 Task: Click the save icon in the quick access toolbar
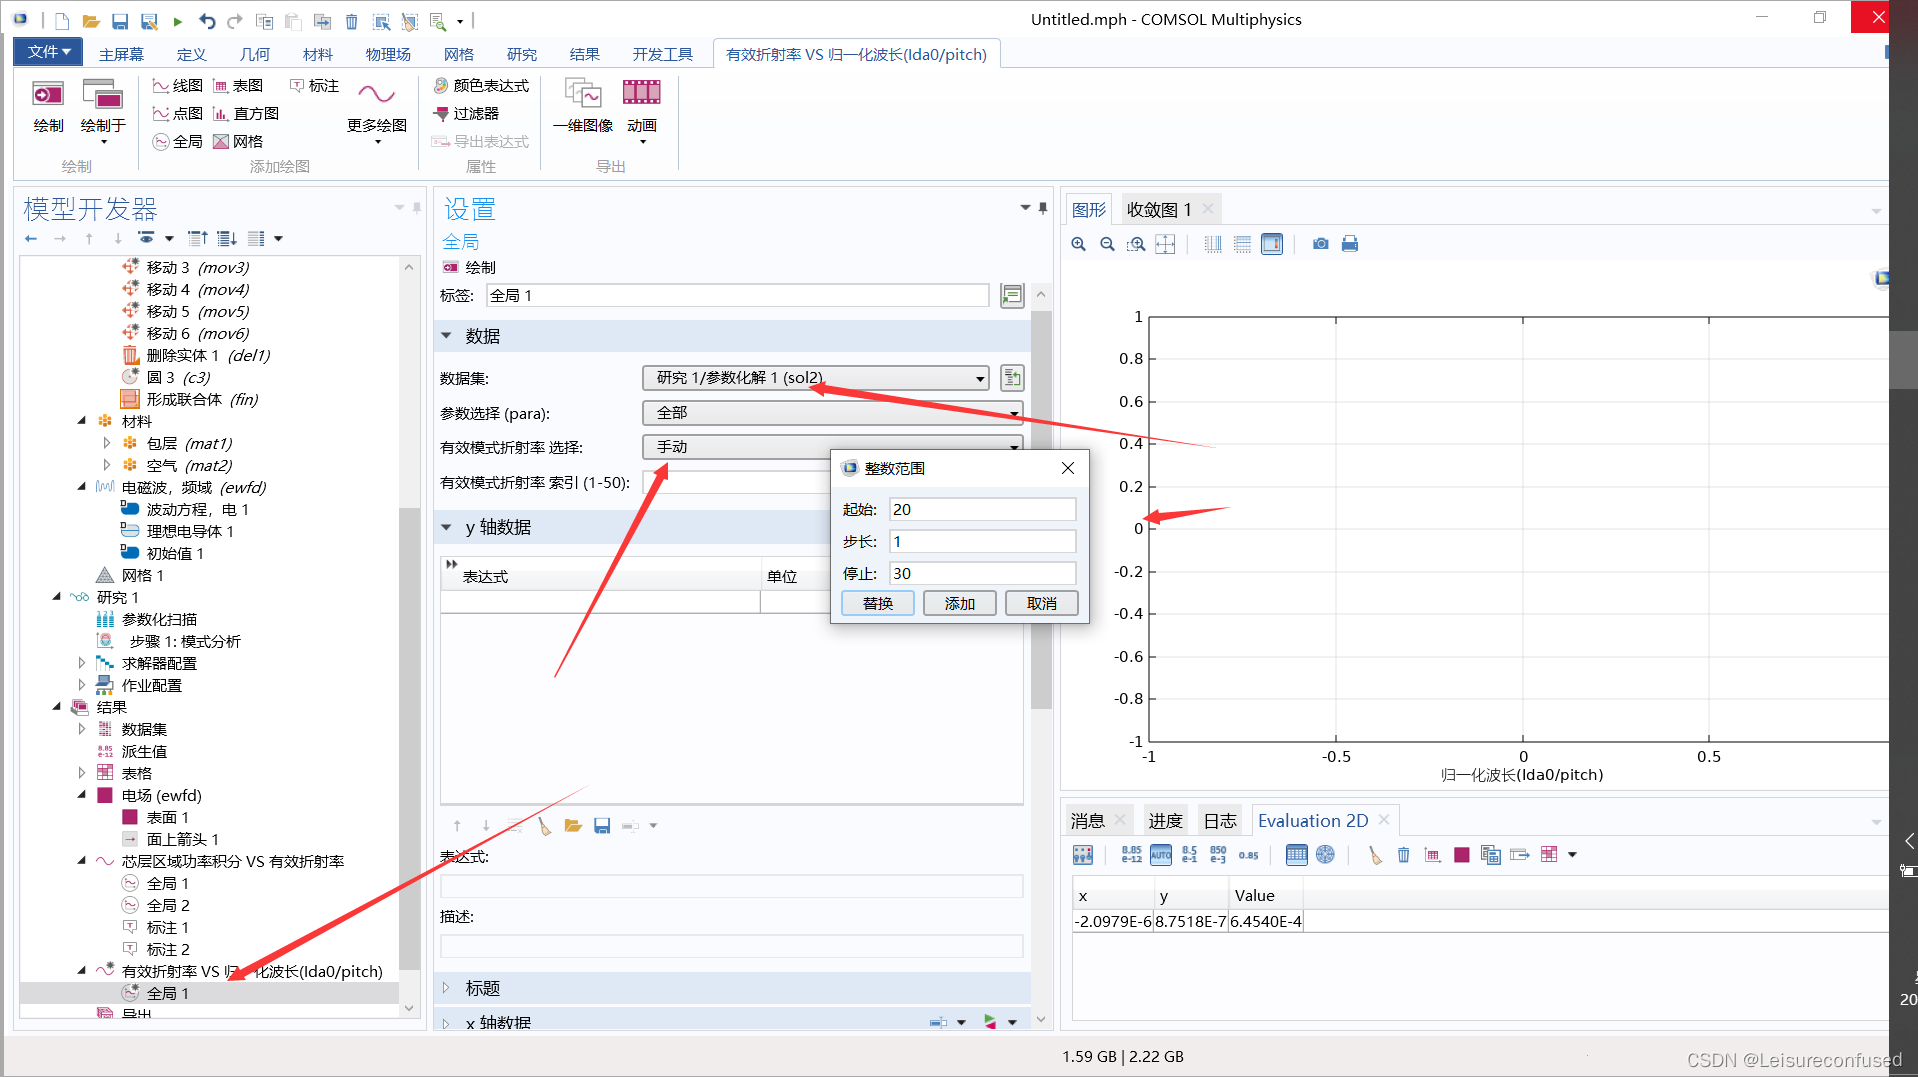[x=120, y=21]
